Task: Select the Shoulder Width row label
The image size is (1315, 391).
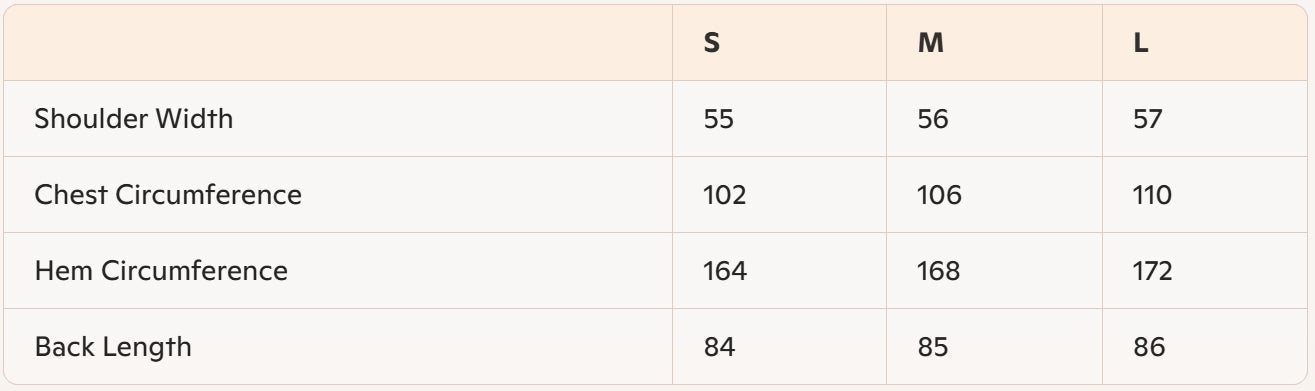Action: tap(134, 119)
